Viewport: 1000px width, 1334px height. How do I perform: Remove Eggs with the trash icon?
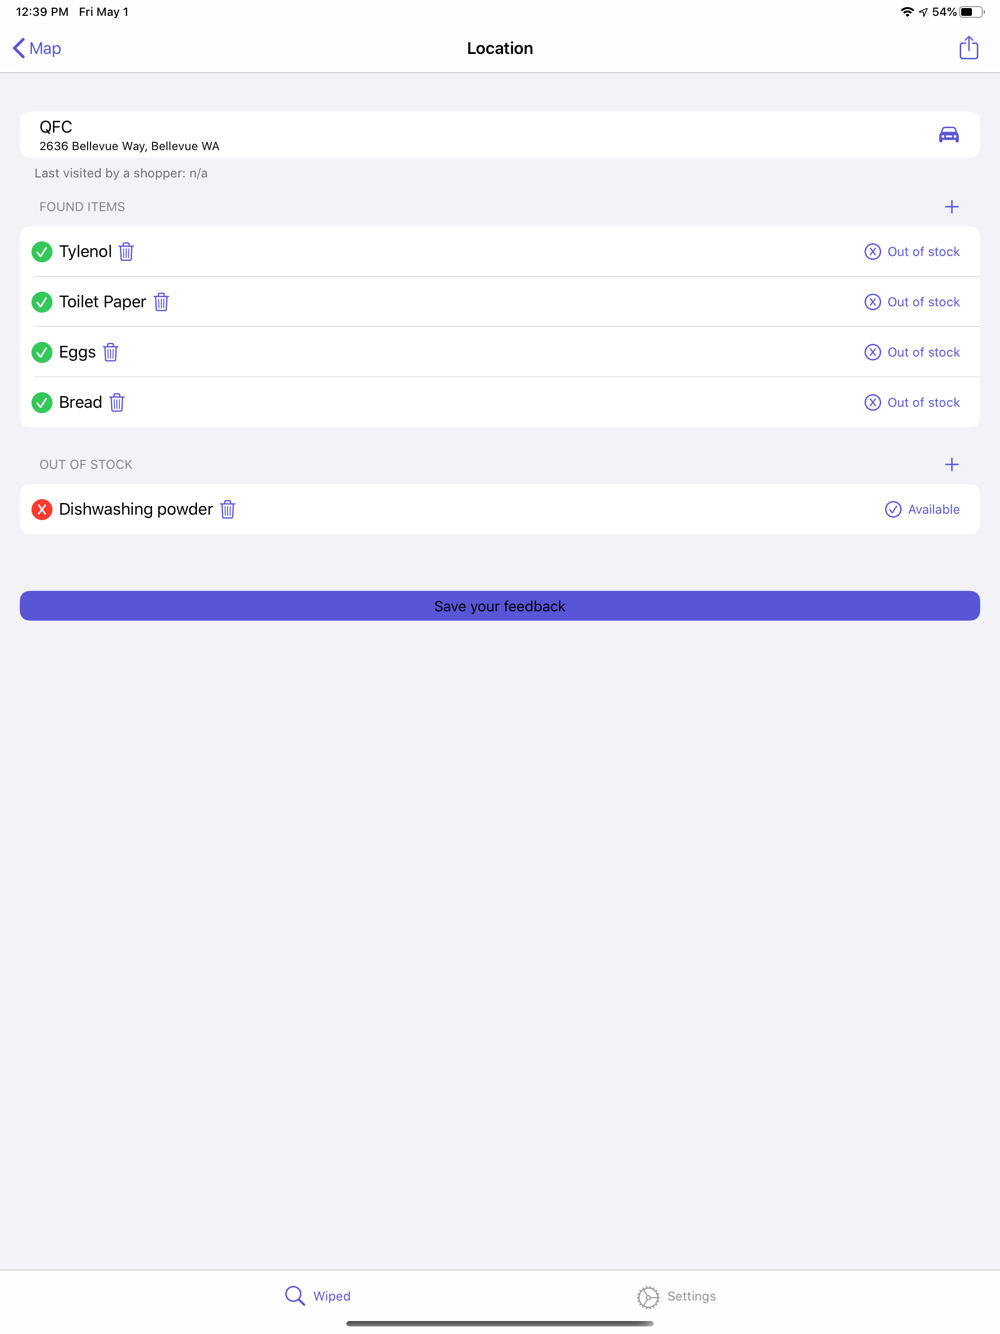(111, 352)
